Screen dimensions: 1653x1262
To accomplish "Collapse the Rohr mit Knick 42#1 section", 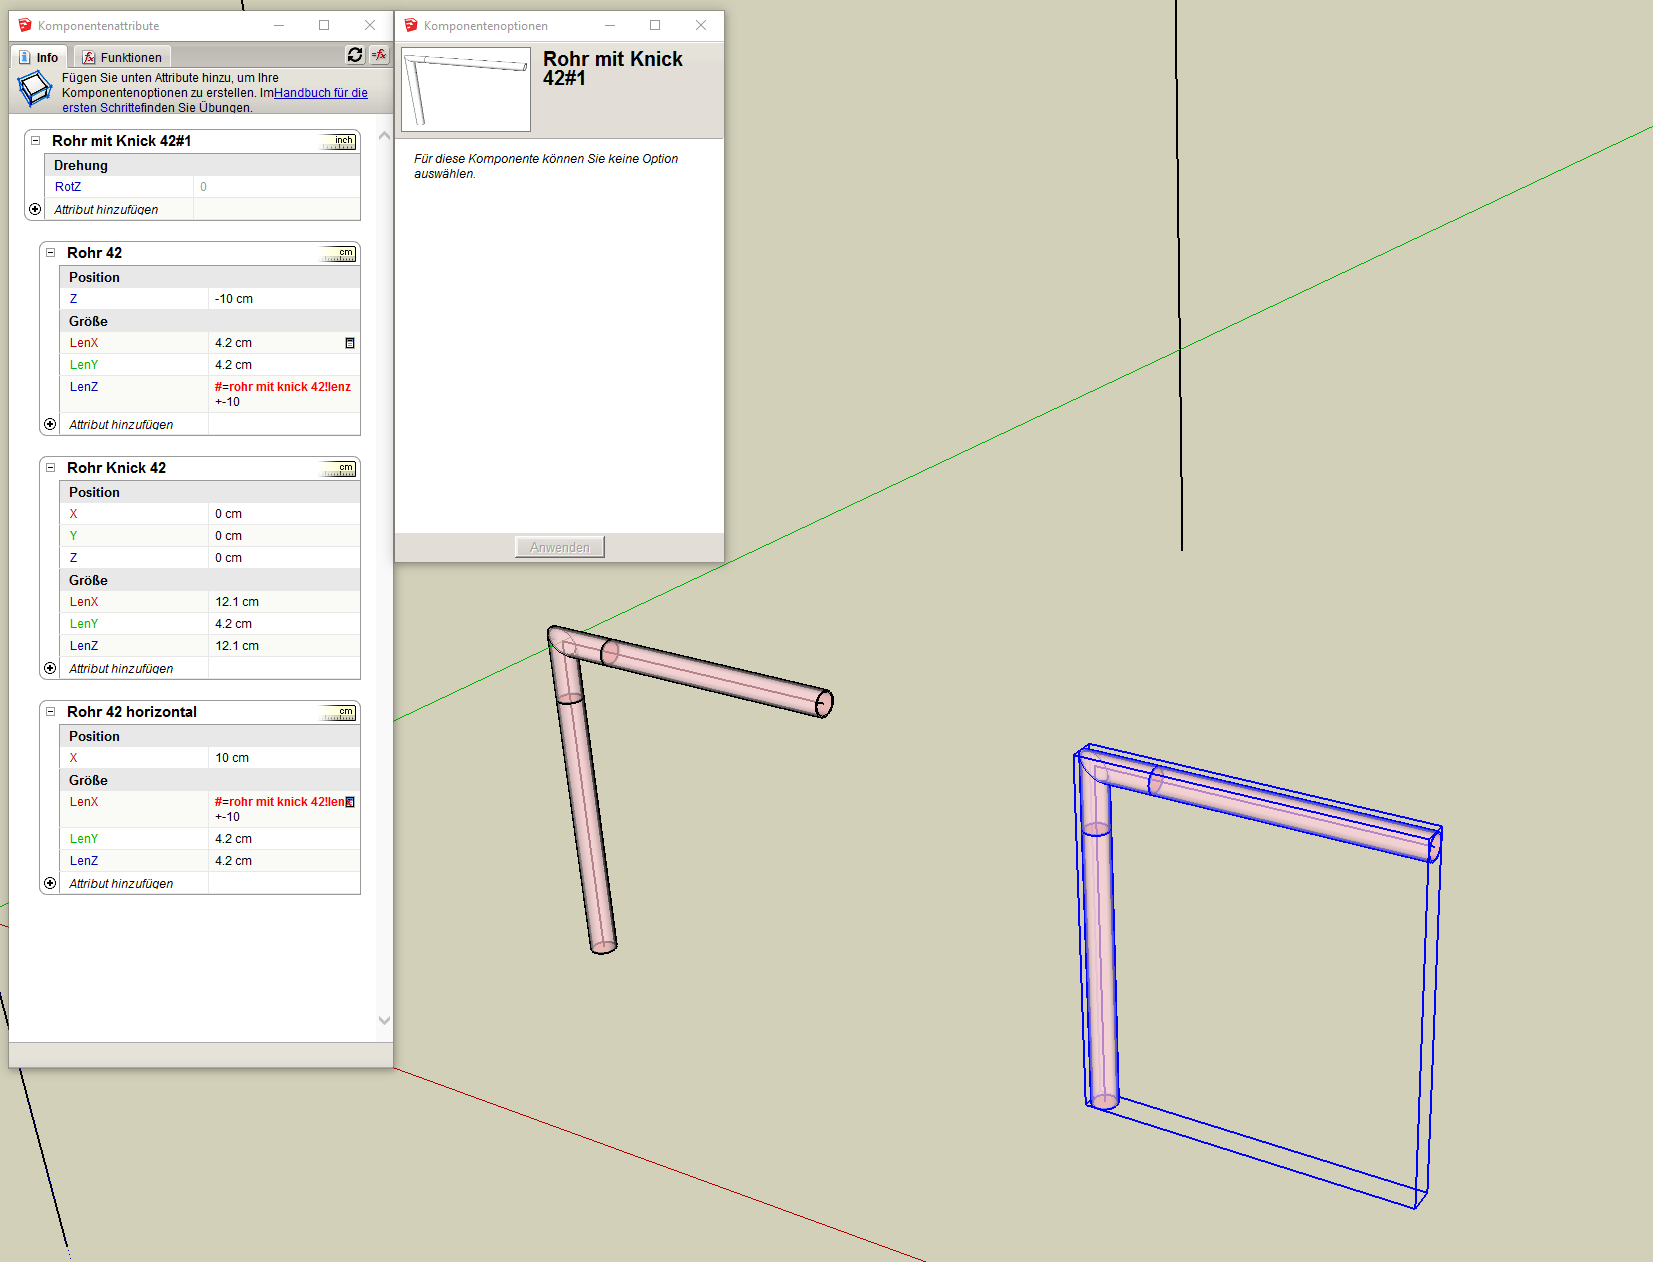I will (x=36, y=141).
